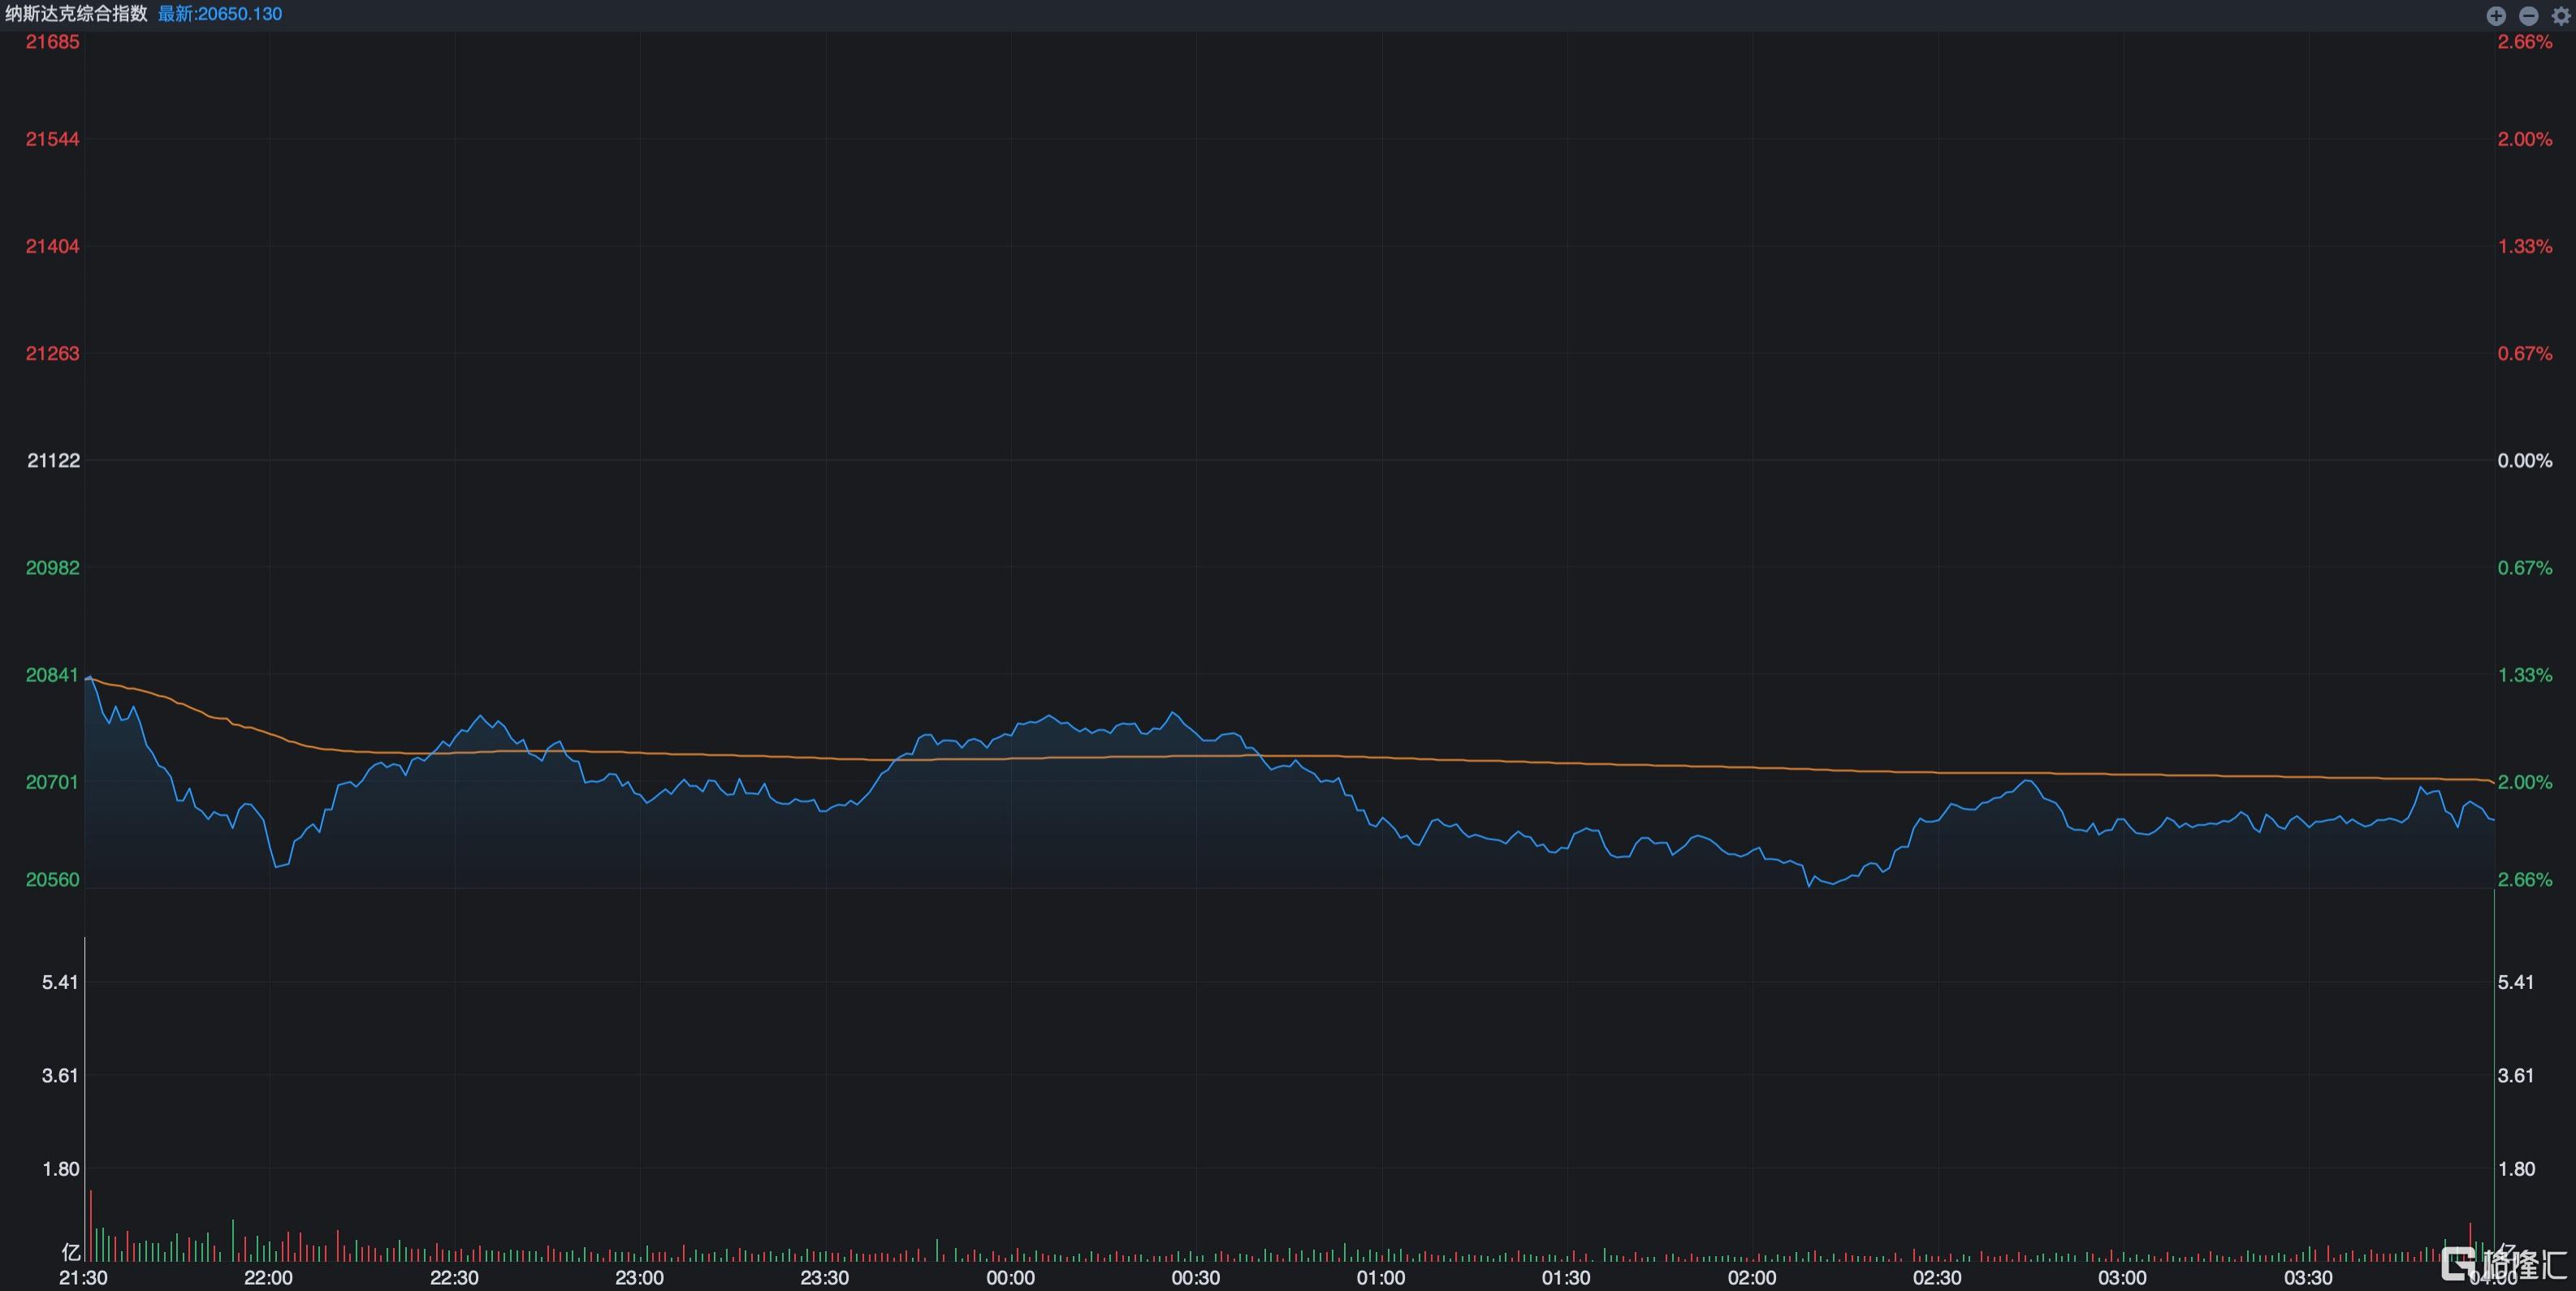Image resolution: width=2576 pixels, height=1291 pixels.
Task: Click the red 2.00% percent label
Action: click(2525, 139)
